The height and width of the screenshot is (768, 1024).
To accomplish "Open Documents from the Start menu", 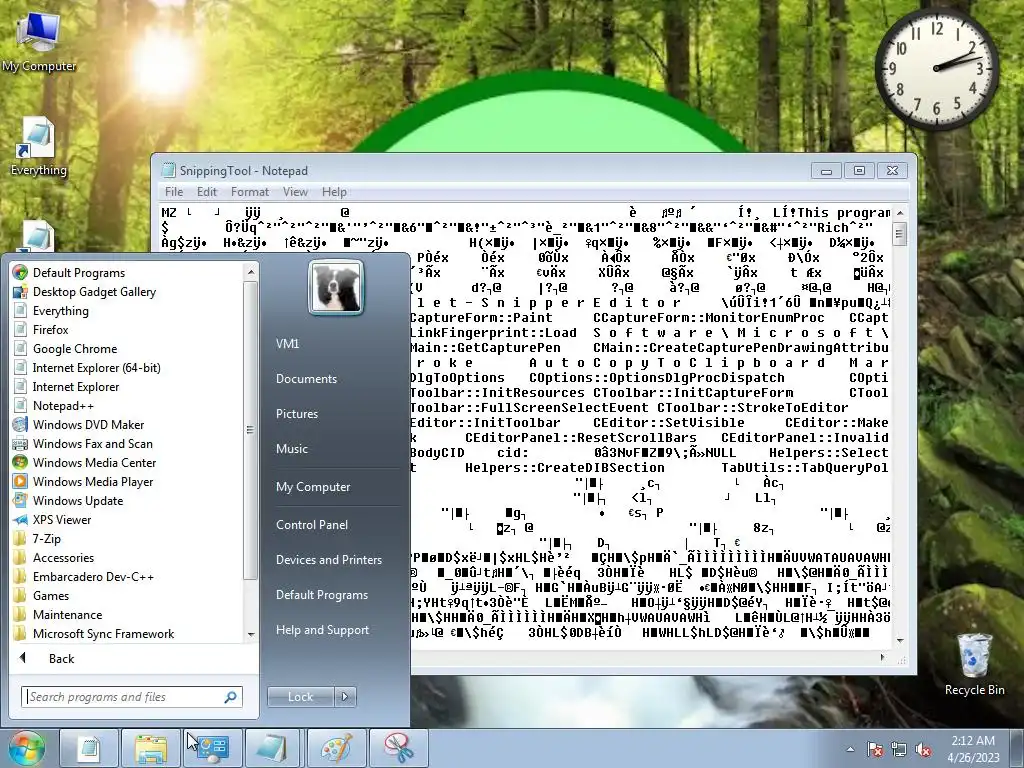I will pyautogui.click(x=306, y=379).
